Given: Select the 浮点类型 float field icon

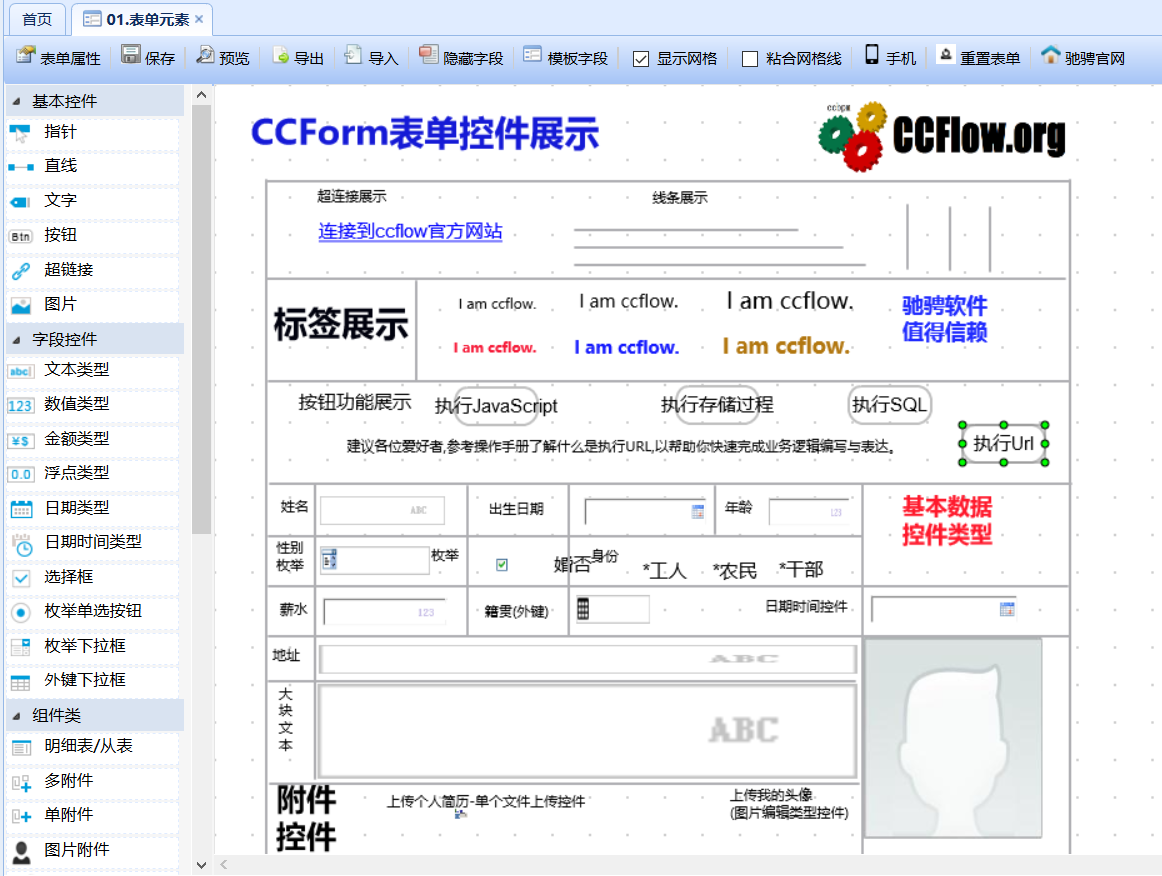Looking at the screenshot, I should (x=20, y=474).
